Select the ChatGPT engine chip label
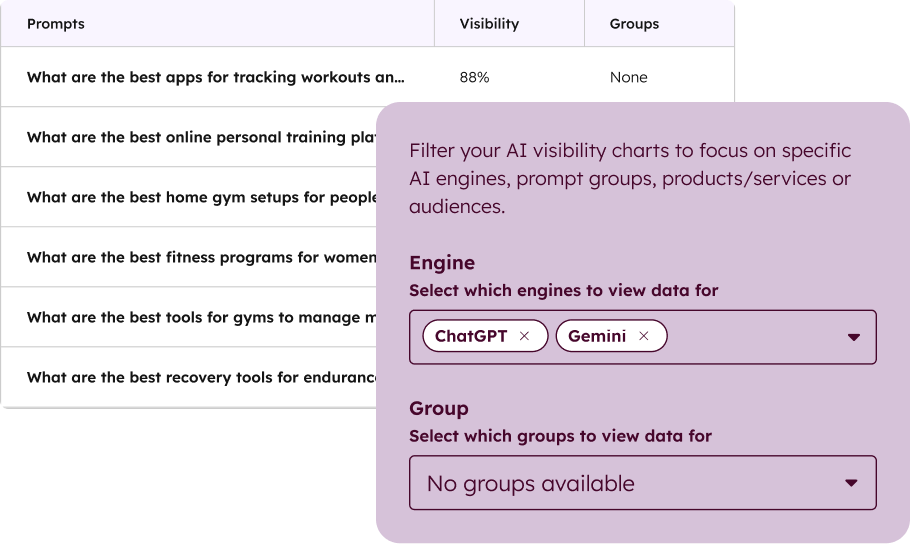The width and height of the screenshot is (910, 544). pyautogui.click(x=471, y=337)
